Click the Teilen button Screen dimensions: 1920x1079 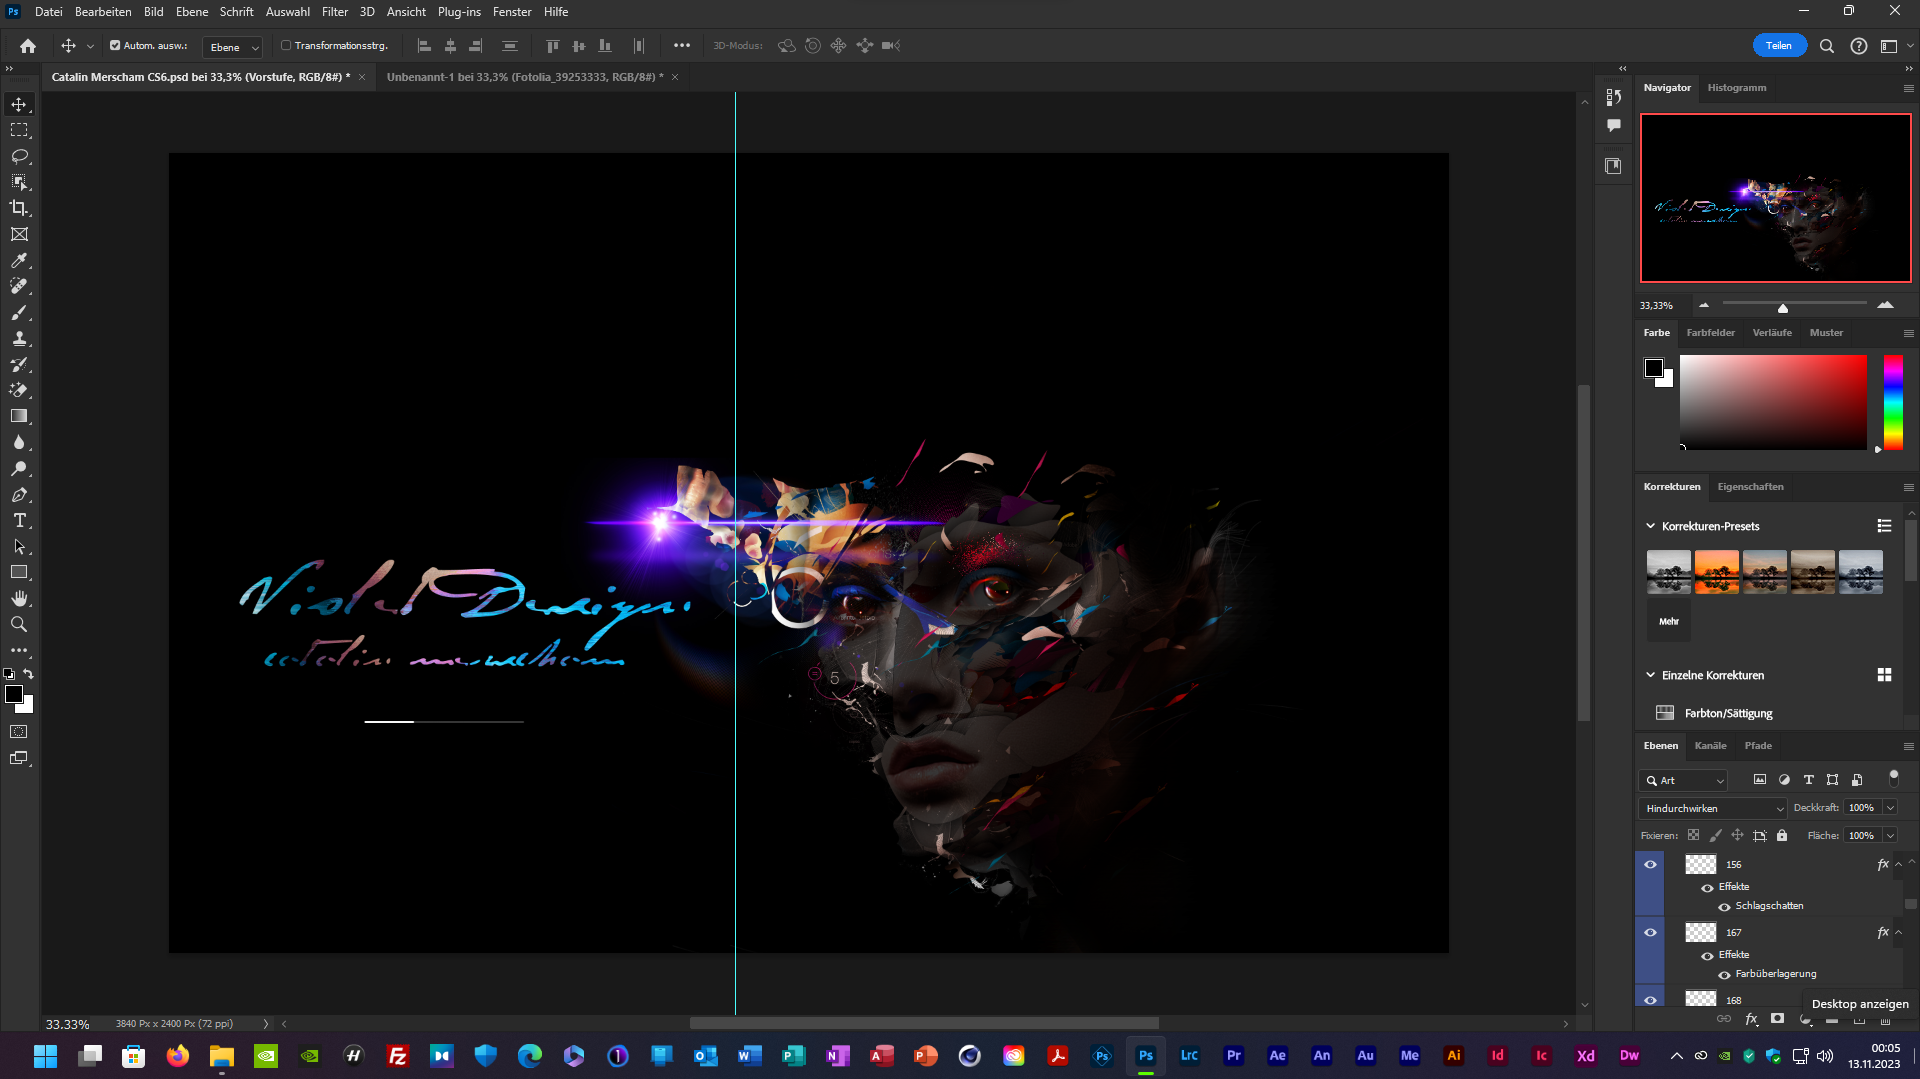[x=1778, y=46]
